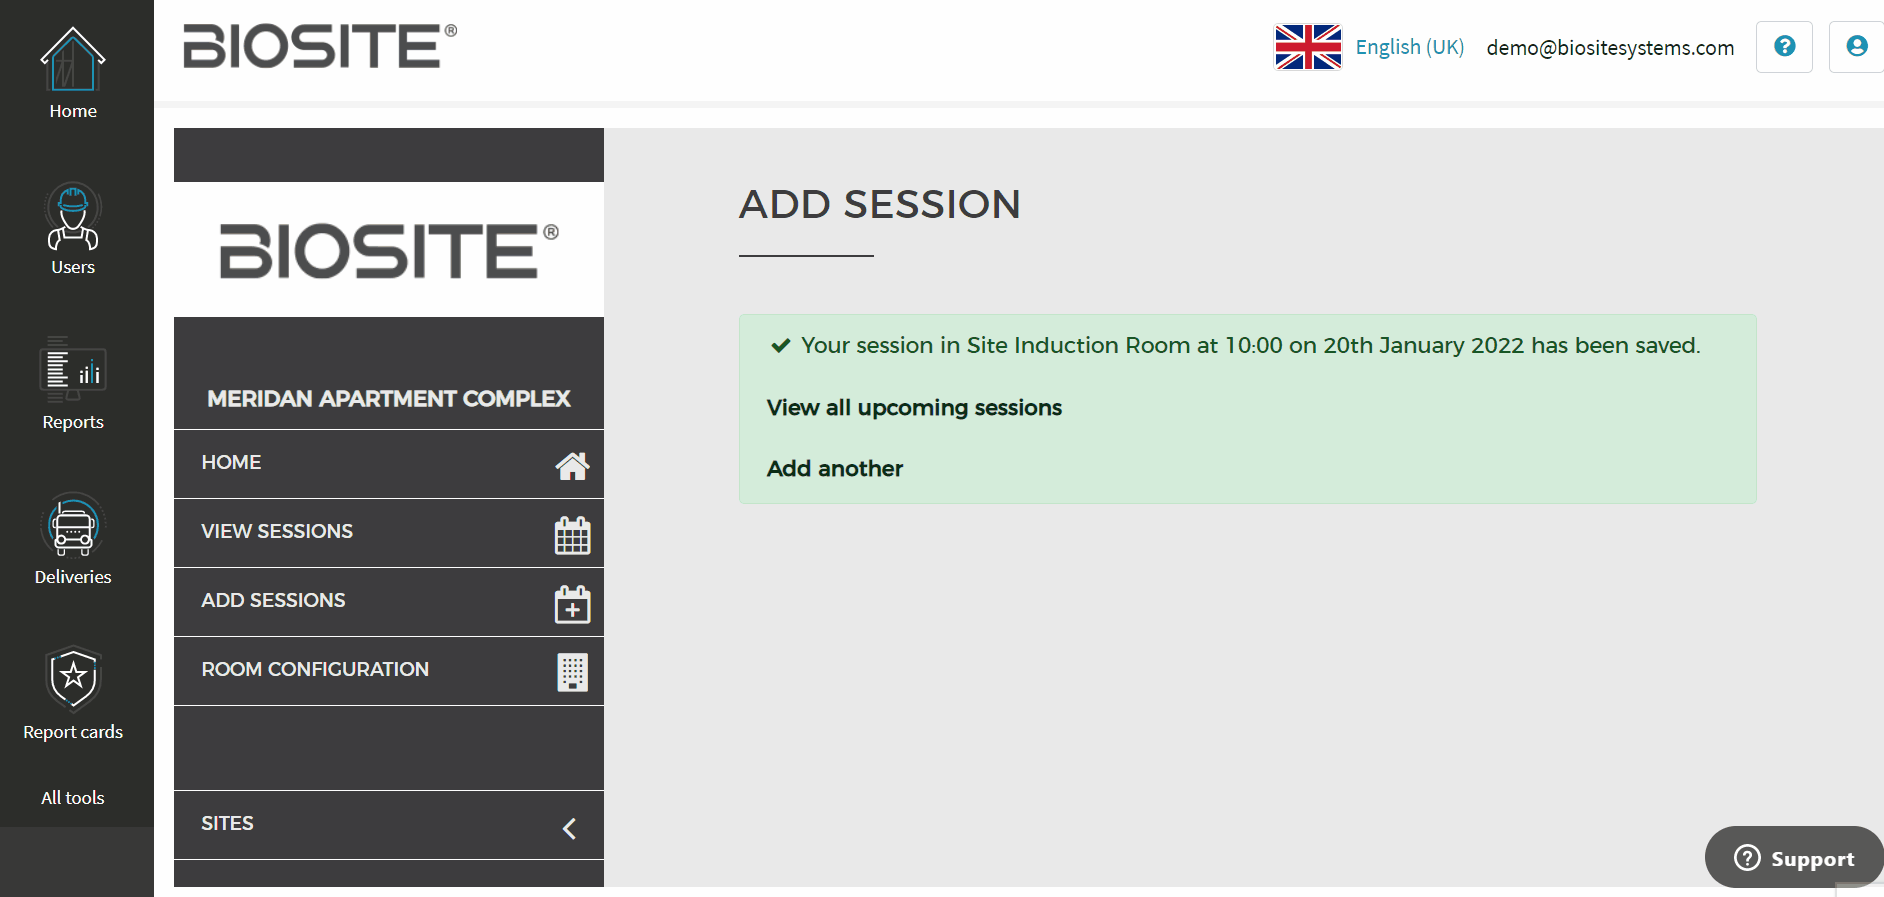Open the VIEW SESSIONS menu item
Image resolution: width=1884 pixels, height=897 pixels.
(x=277, y=532)
